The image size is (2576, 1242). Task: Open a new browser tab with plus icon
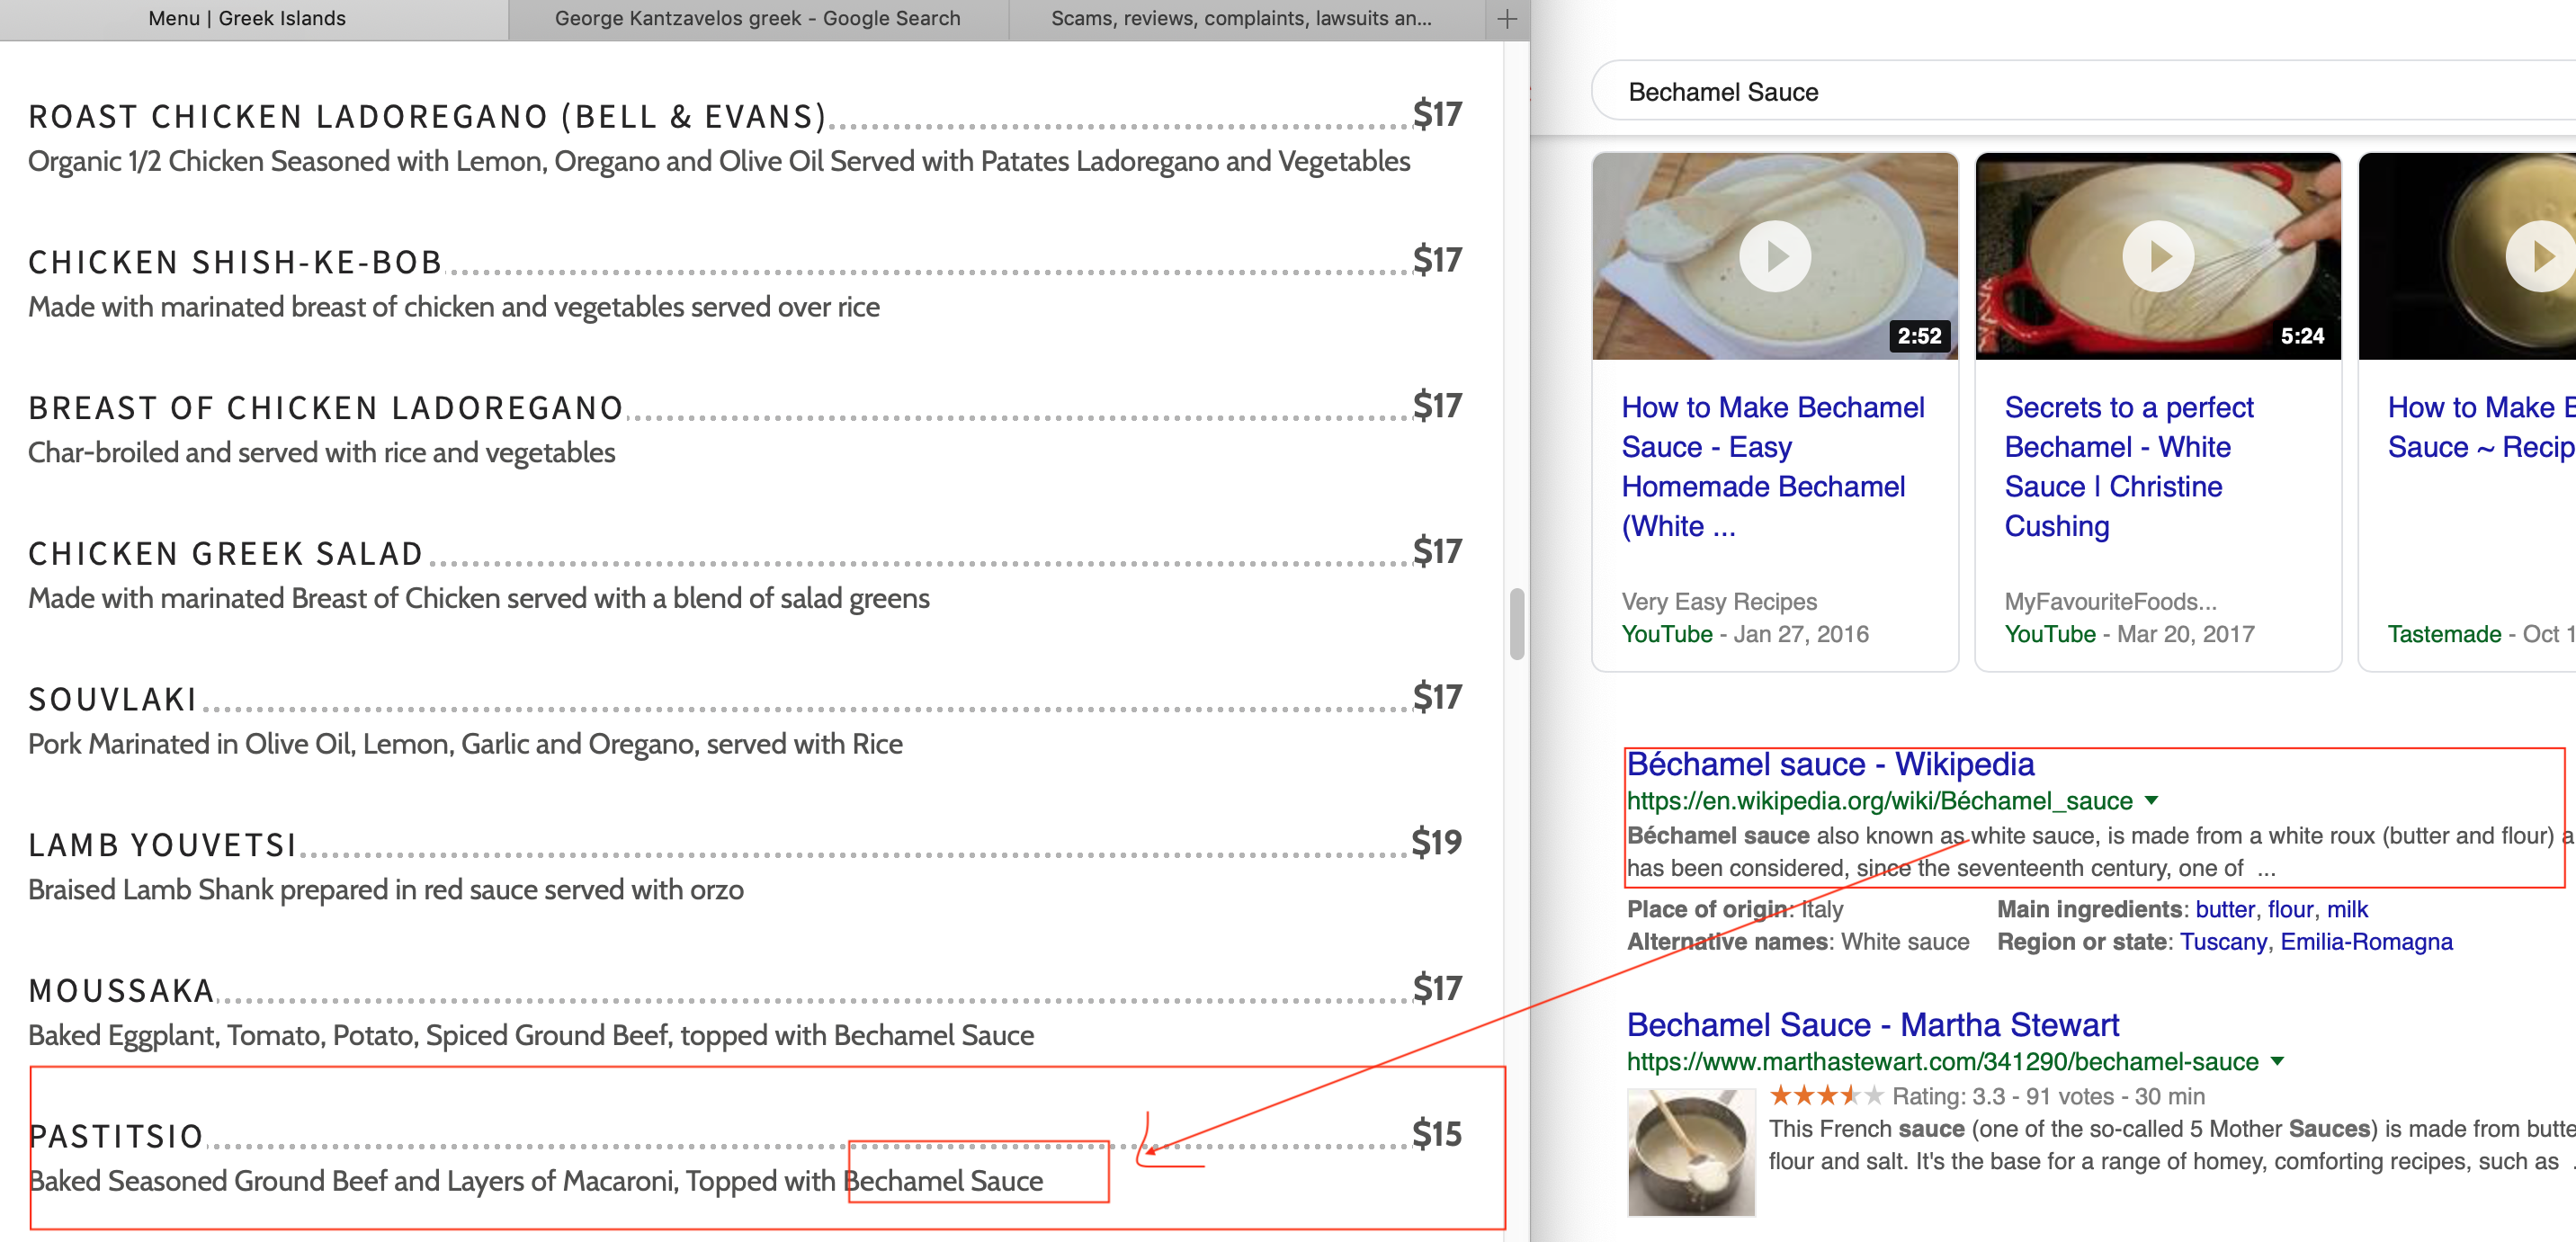tap(1507, 18)
